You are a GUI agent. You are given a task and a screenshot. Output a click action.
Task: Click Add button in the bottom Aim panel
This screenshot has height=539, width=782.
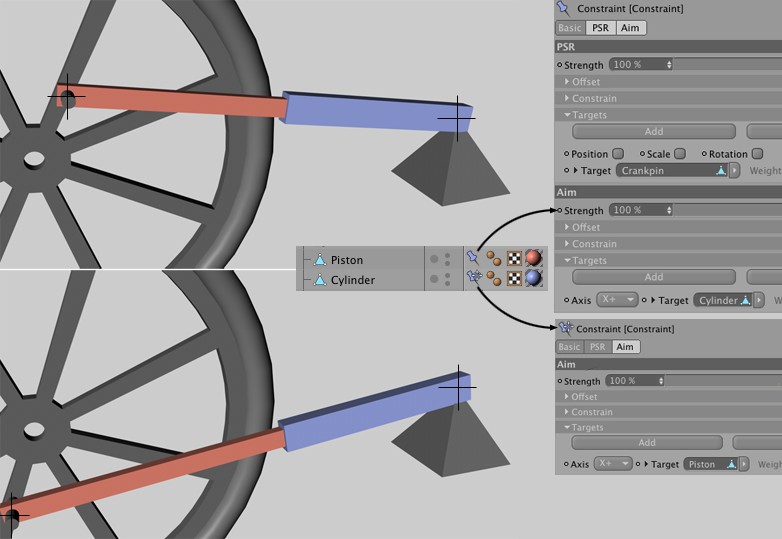(646, 443)
